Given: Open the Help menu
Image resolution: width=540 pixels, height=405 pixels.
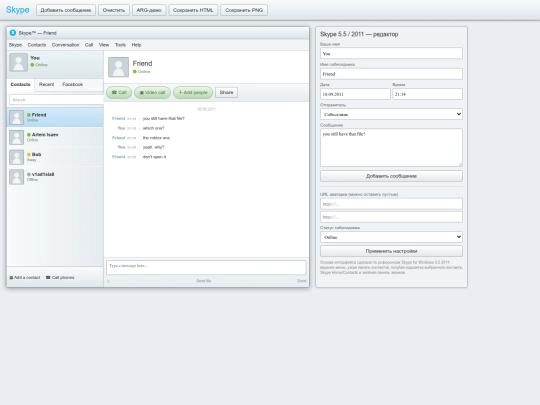Looking at the screenshot, I should point(136,45).
